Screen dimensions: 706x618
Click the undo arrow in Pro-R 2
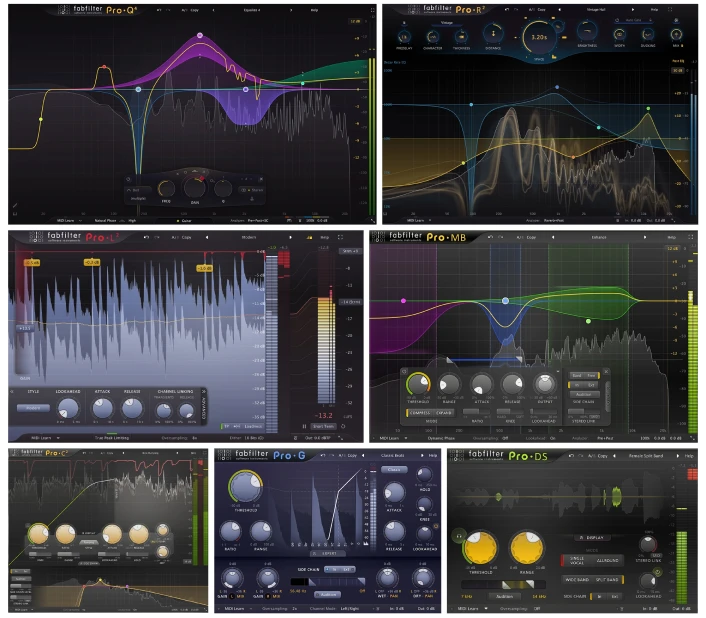click(507, 9)
